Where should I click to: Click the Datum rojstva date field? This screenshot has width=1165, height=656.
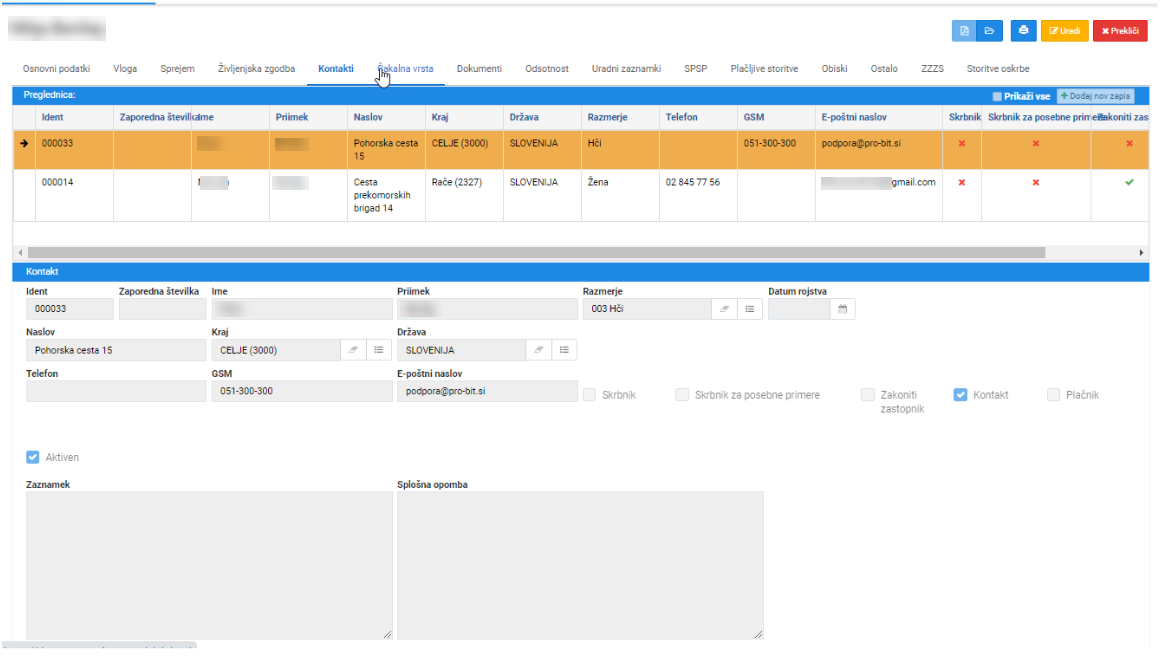click(799, 309)
